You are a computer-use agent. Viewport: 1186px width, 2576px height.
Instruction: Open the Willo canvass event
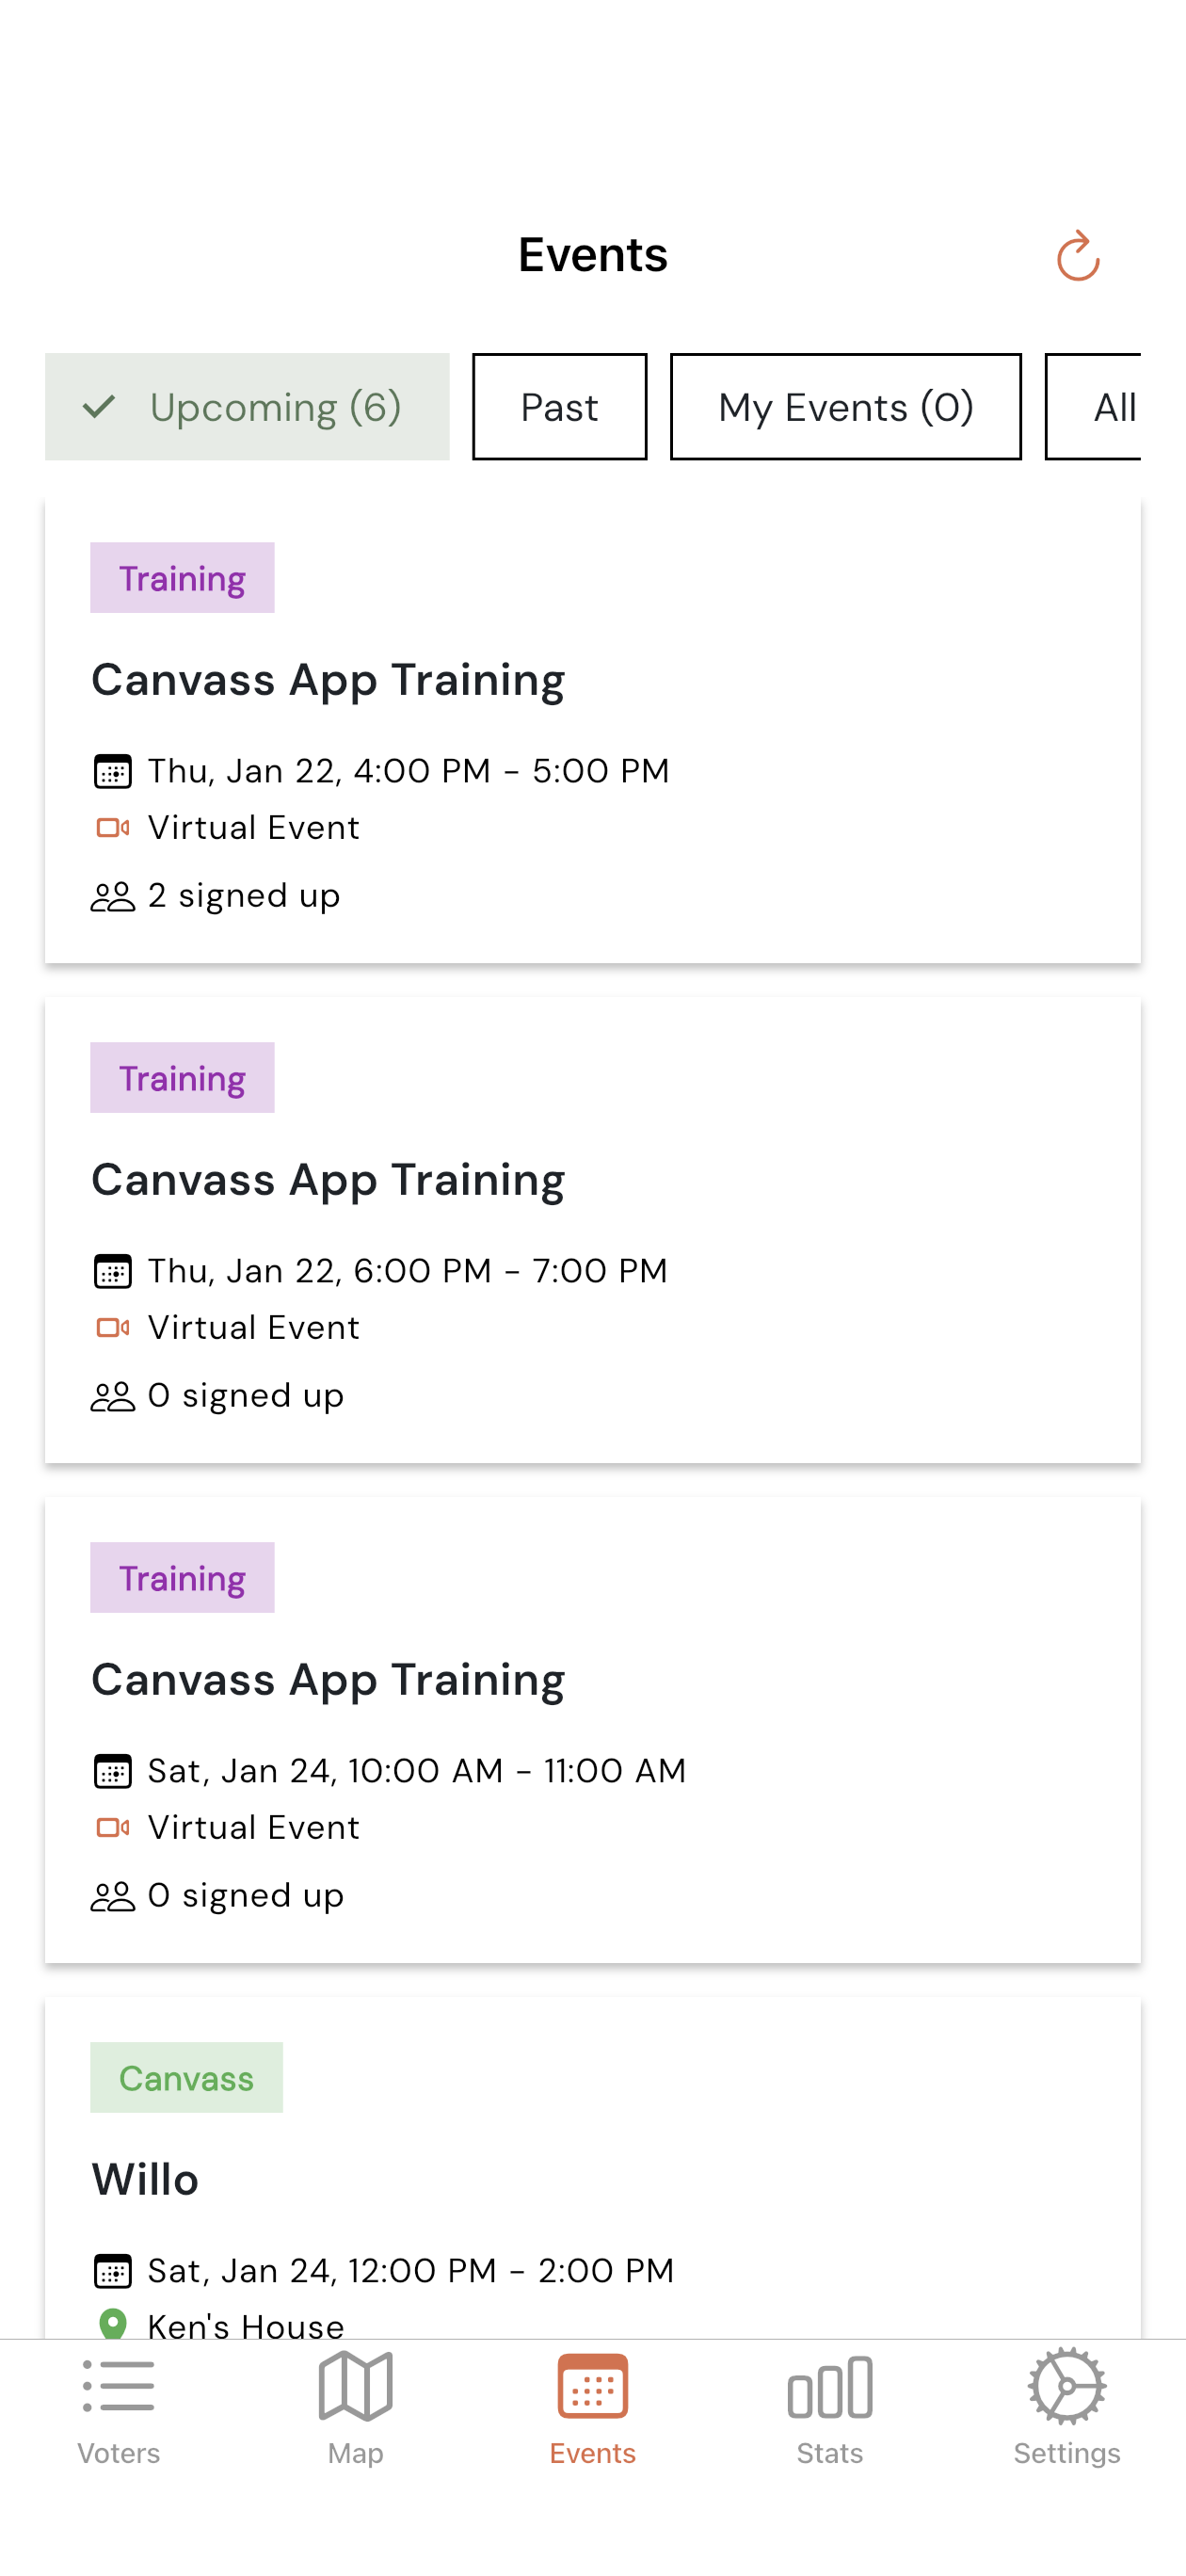pos(145,2180)
